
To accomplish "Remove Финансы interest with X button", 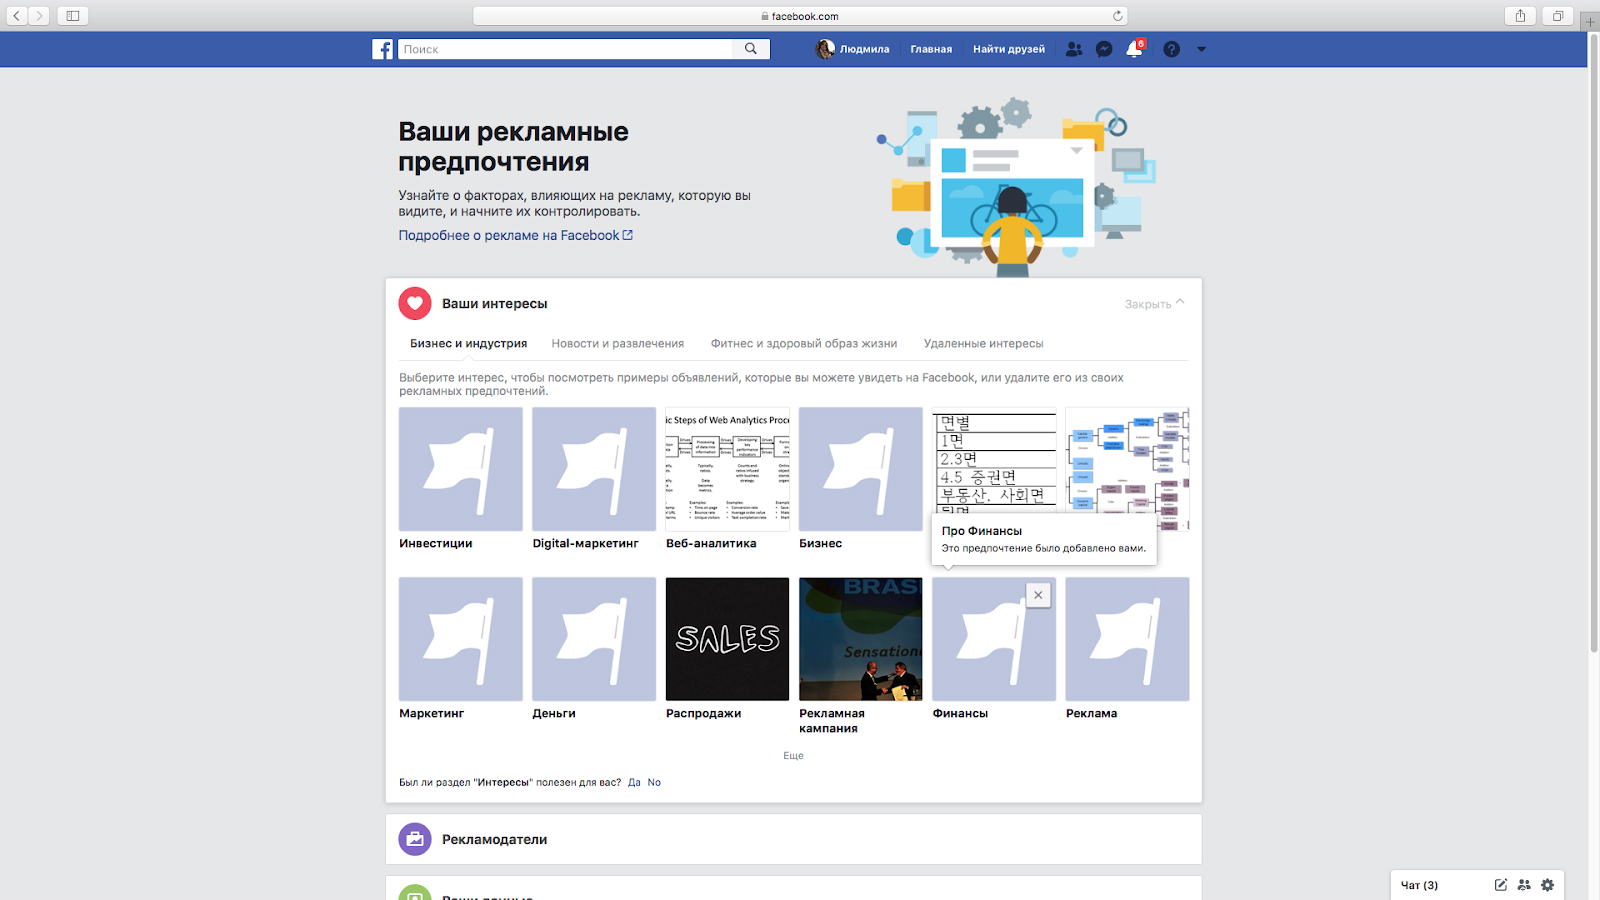I will 1038,595.
